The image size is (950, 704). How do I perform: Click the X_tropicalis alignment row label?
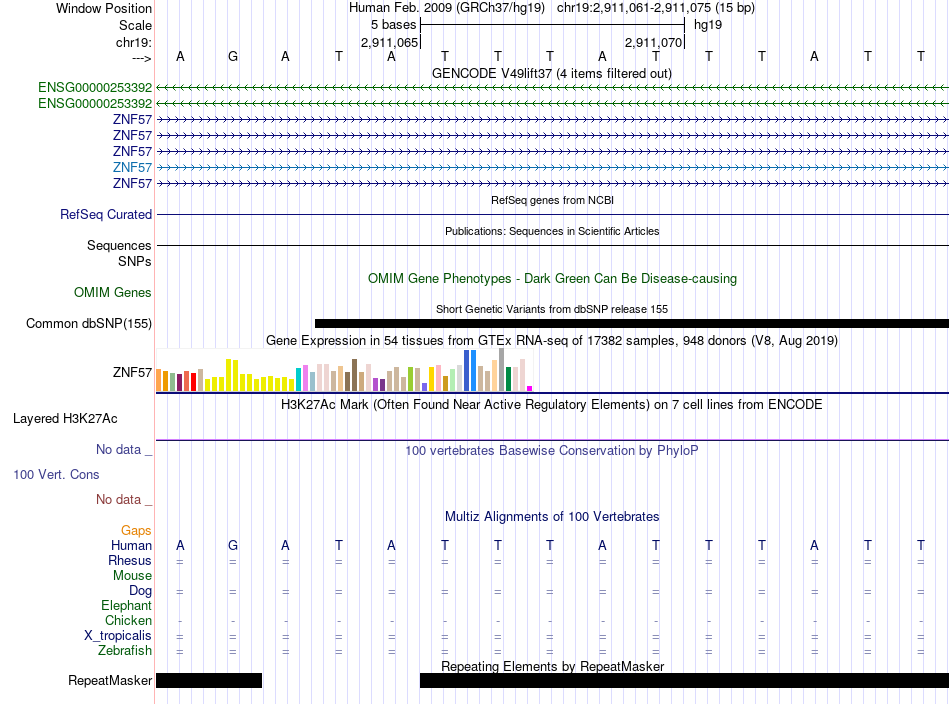tap(118, 636)
